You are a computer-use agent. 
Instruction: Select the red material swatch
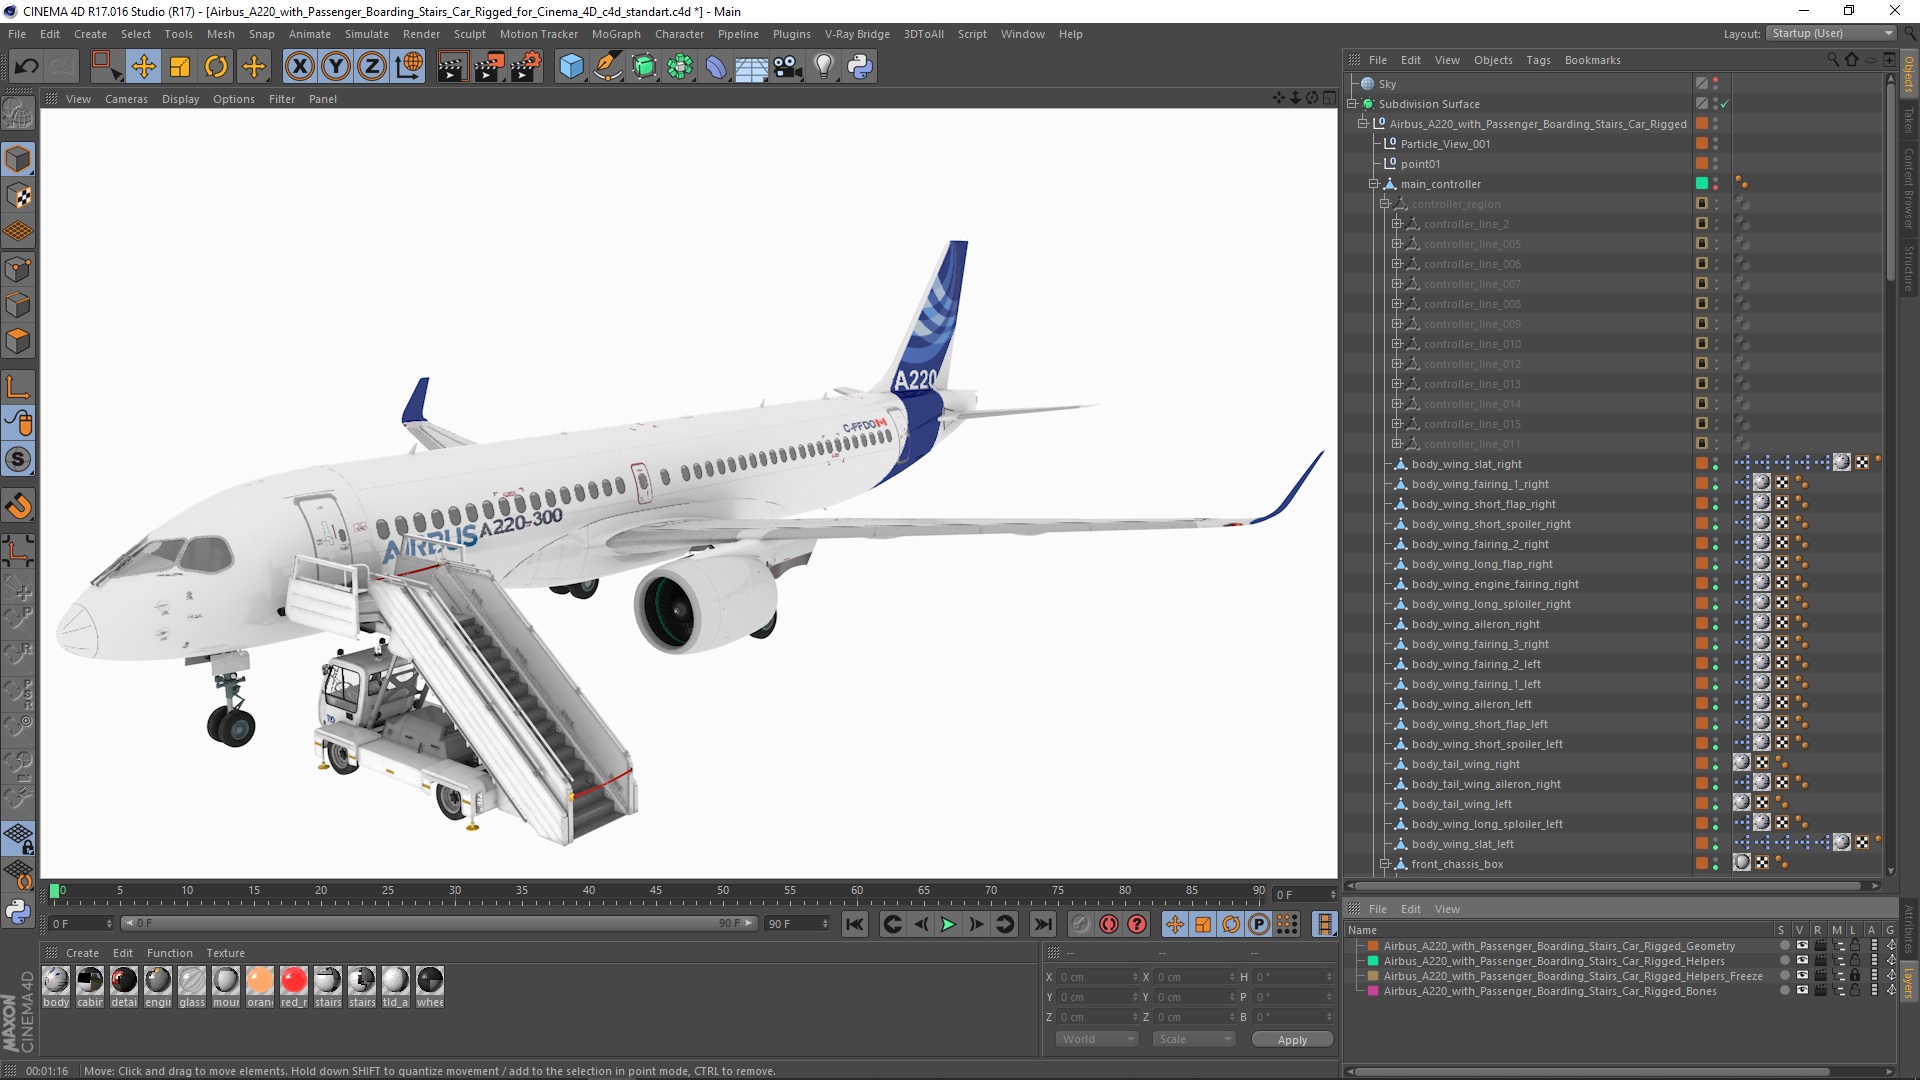coord(294,981)
